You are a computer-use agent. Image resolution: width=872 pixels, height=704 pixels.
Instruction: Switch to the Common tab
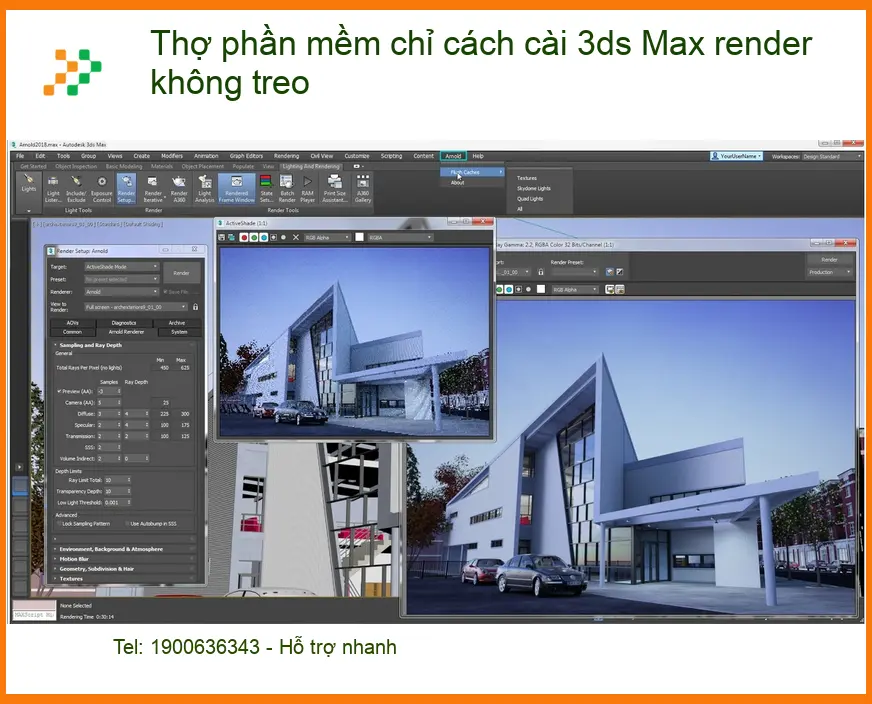pos(72,332)
